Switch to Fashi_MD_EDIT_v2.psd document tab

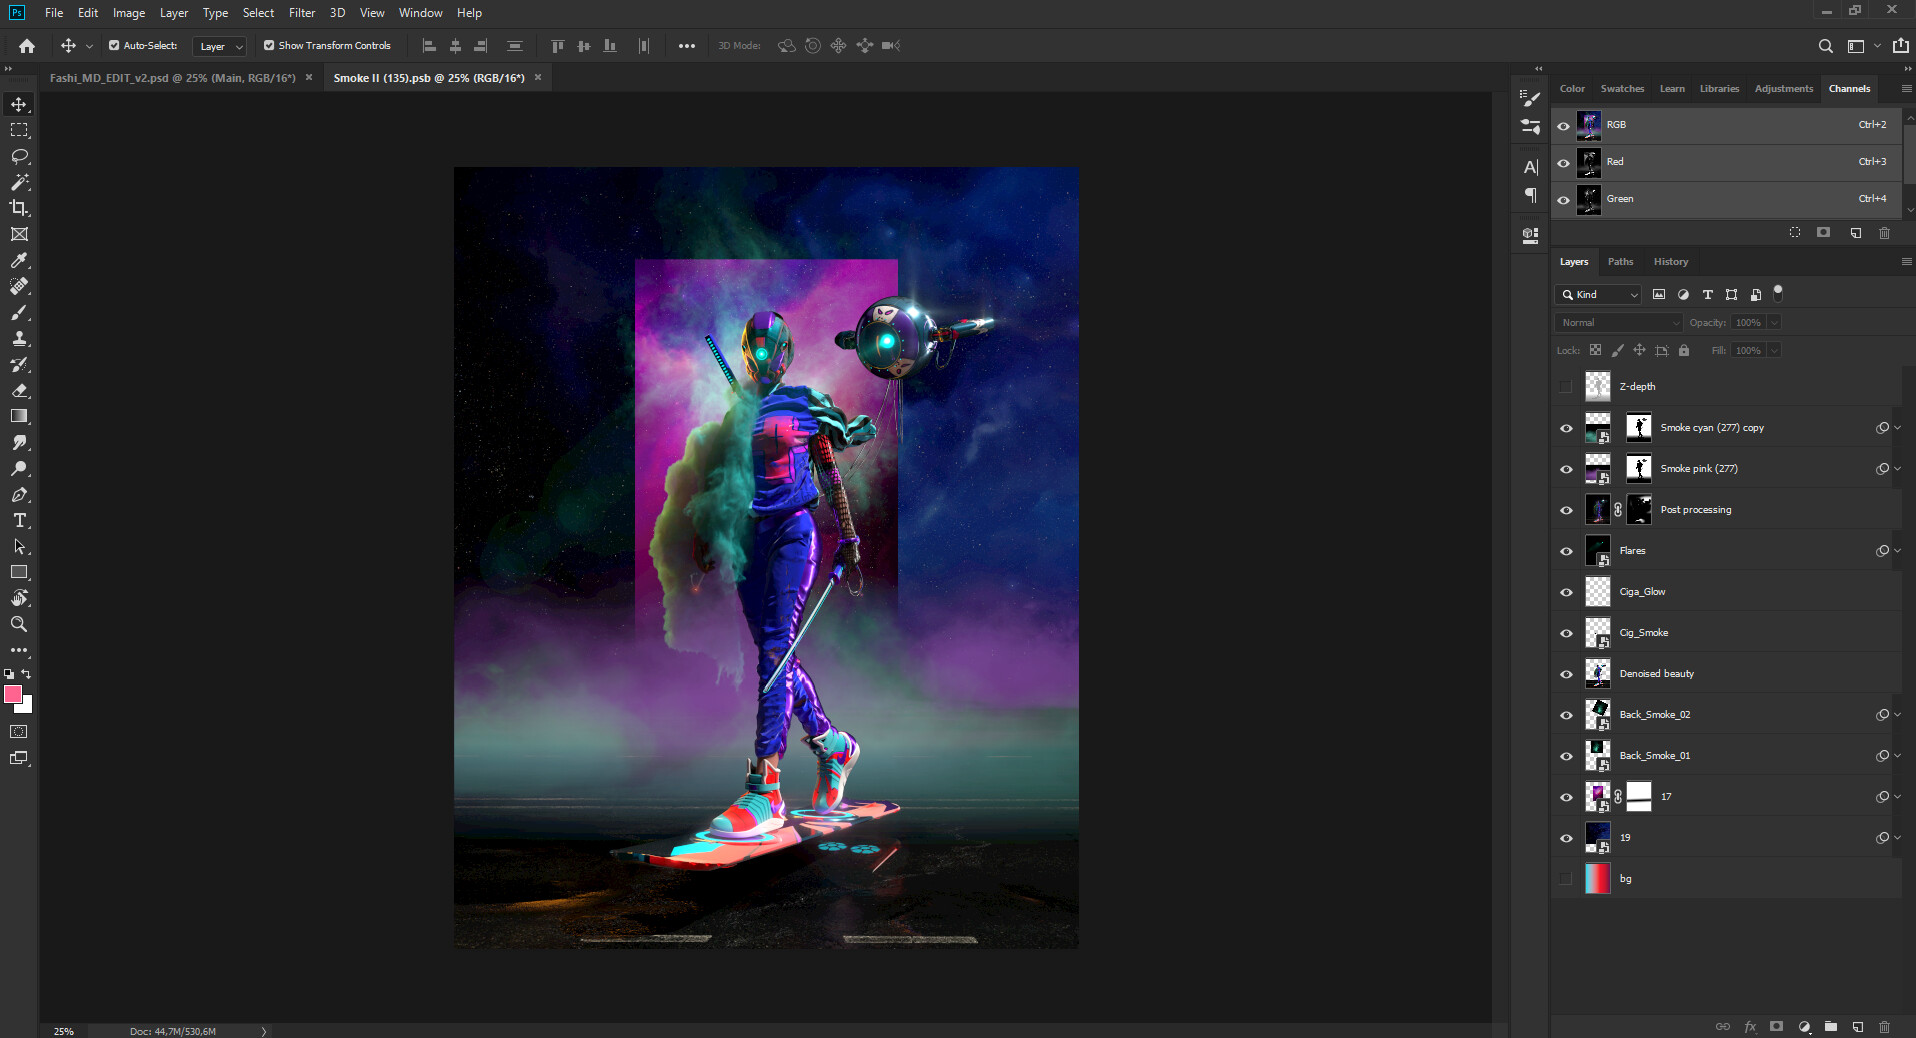(172, 78)
